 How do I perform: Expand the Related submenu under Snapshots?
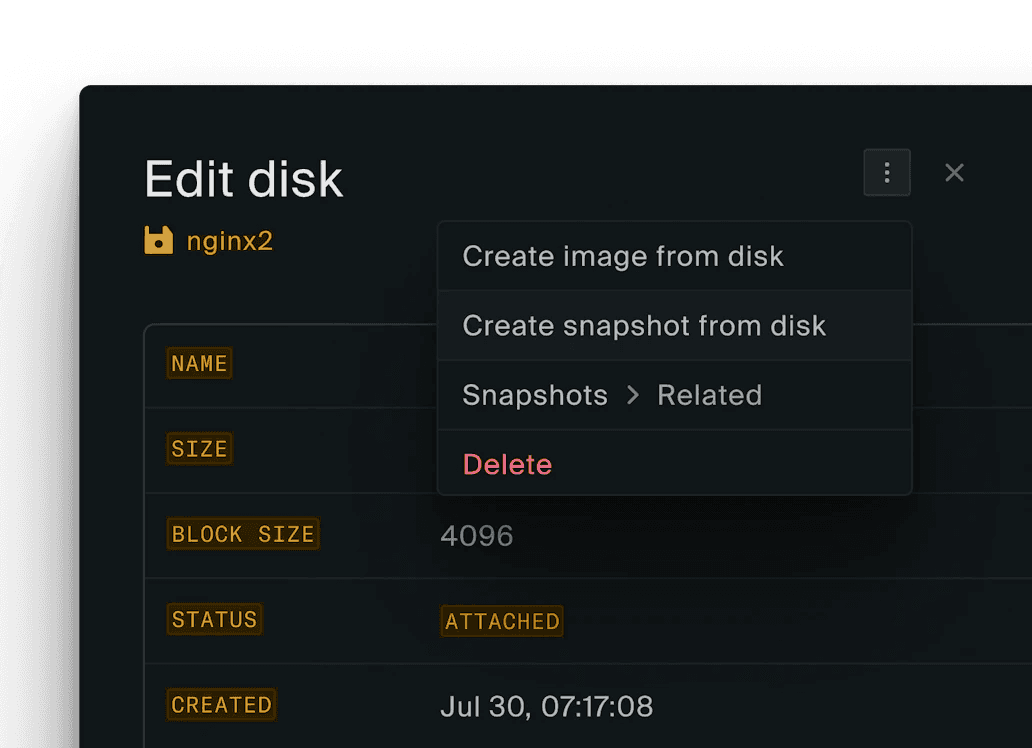(709, 394)
